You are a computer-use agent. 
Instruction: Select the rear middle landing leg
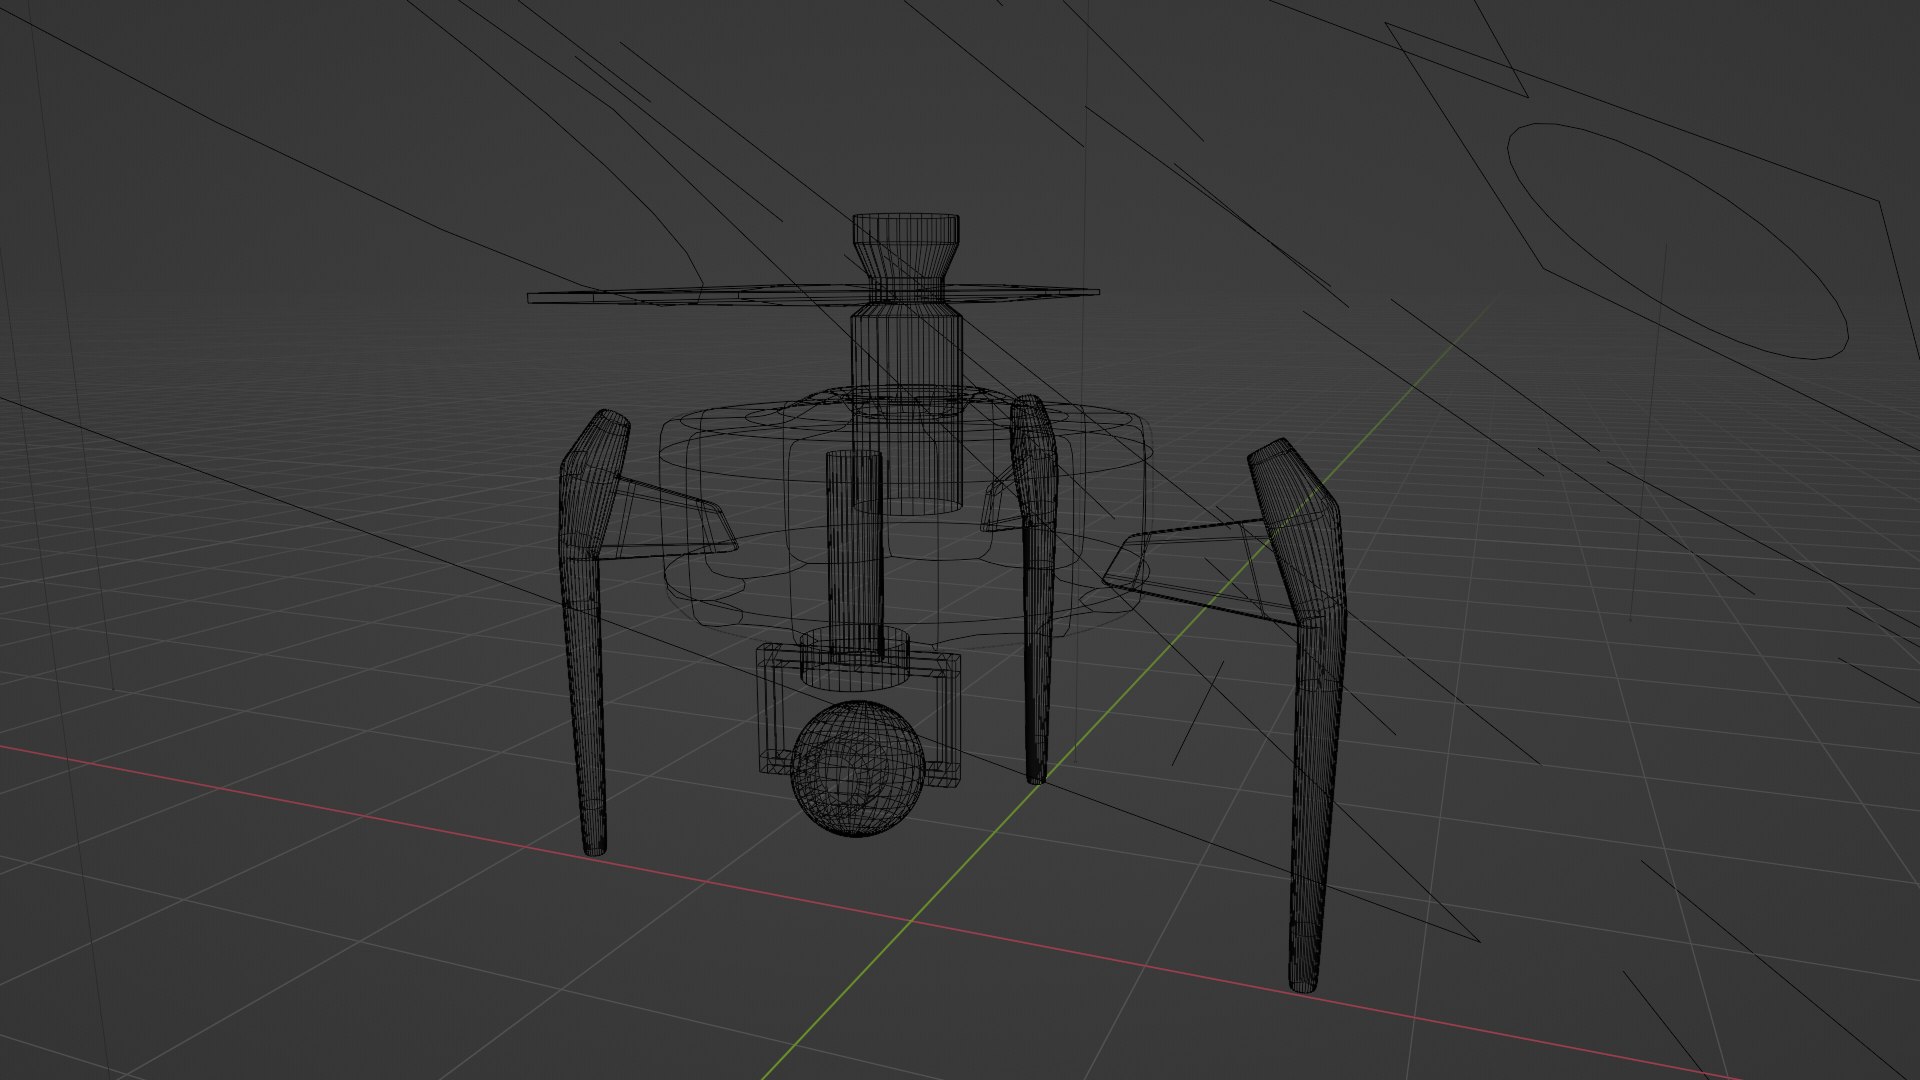[1036, 589]
